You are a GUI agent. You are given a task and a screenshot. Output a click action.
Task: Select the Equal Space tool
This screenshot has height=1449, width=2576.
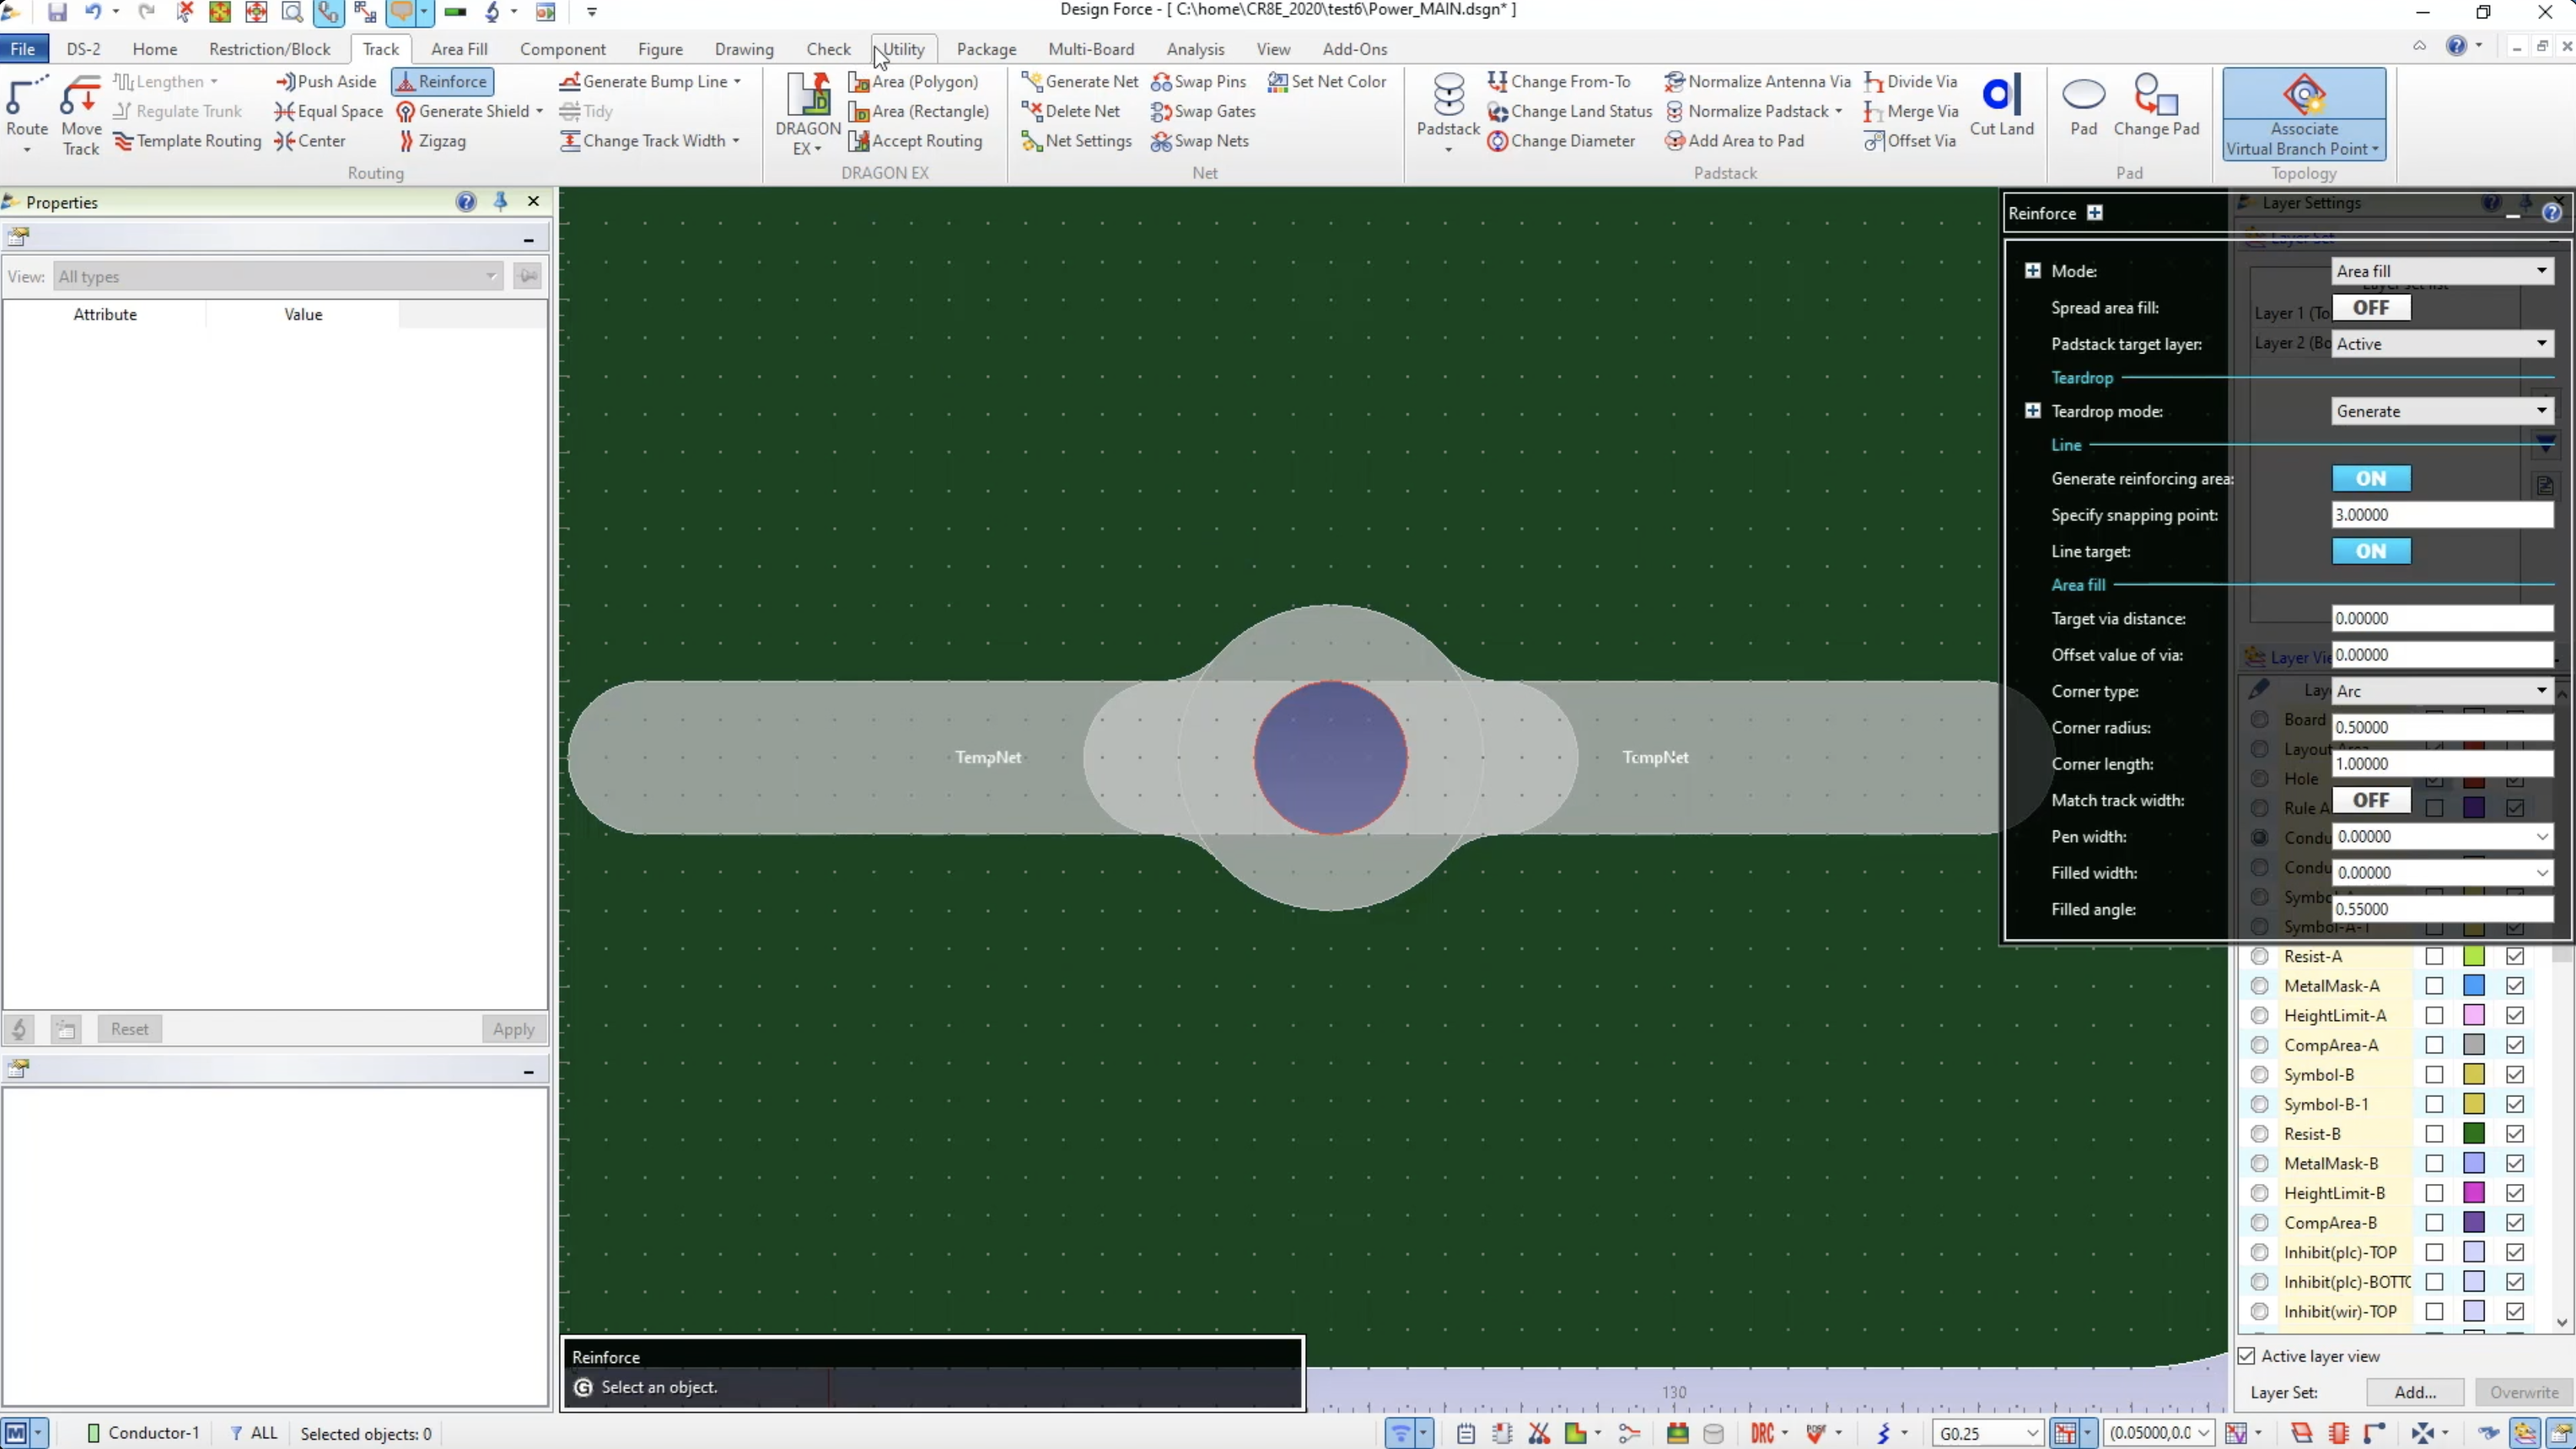329,111
